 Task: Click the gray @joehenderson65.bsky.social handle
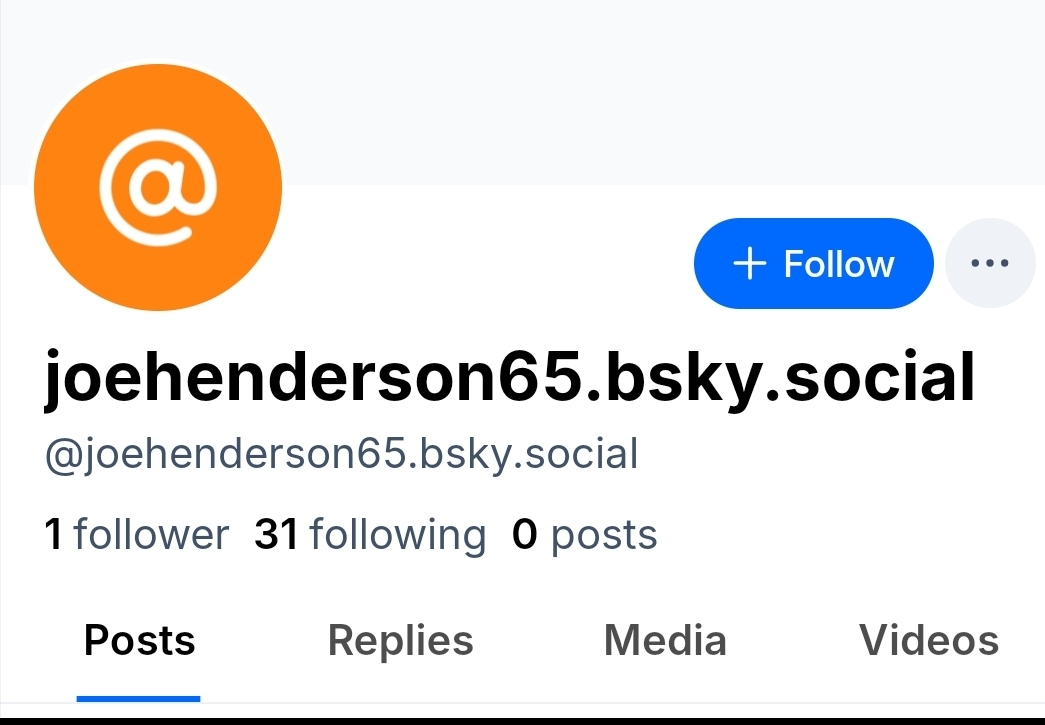click(x=341, y=454)
